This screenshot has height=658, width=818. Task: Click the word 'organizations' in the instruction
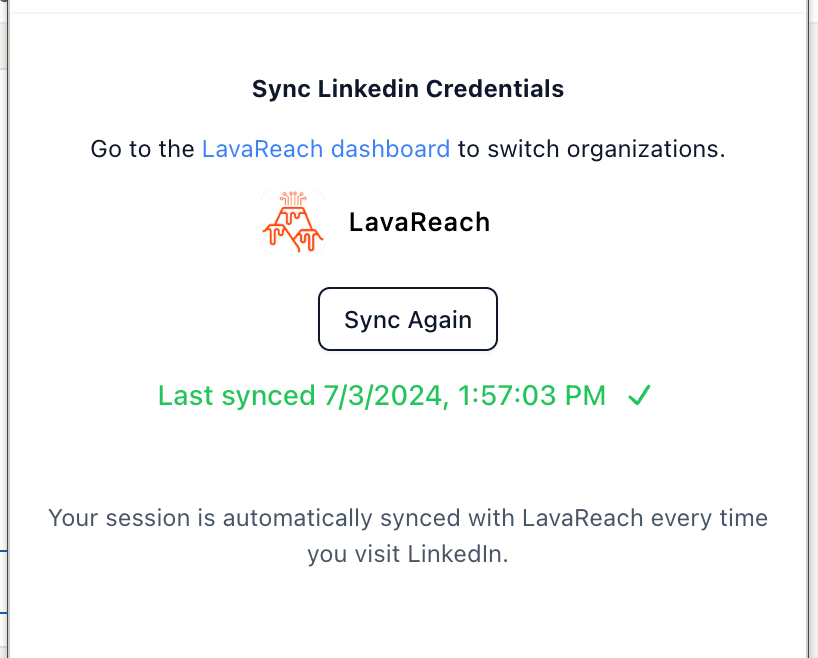point(645,150)
